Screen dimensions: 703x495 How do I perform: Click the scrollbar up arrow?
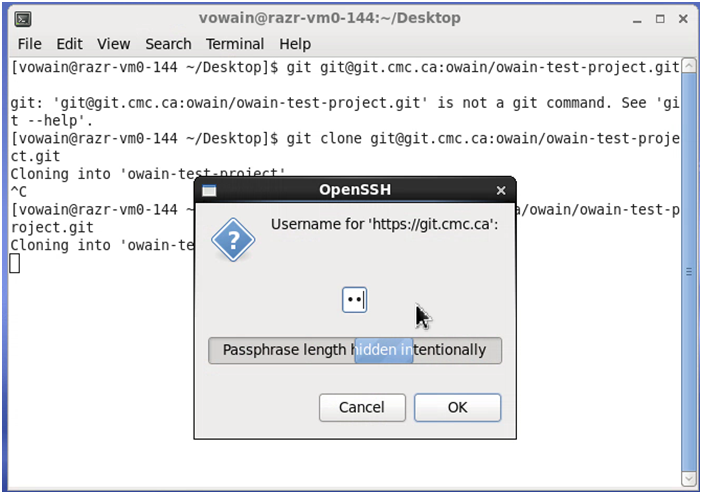[689, 66]
